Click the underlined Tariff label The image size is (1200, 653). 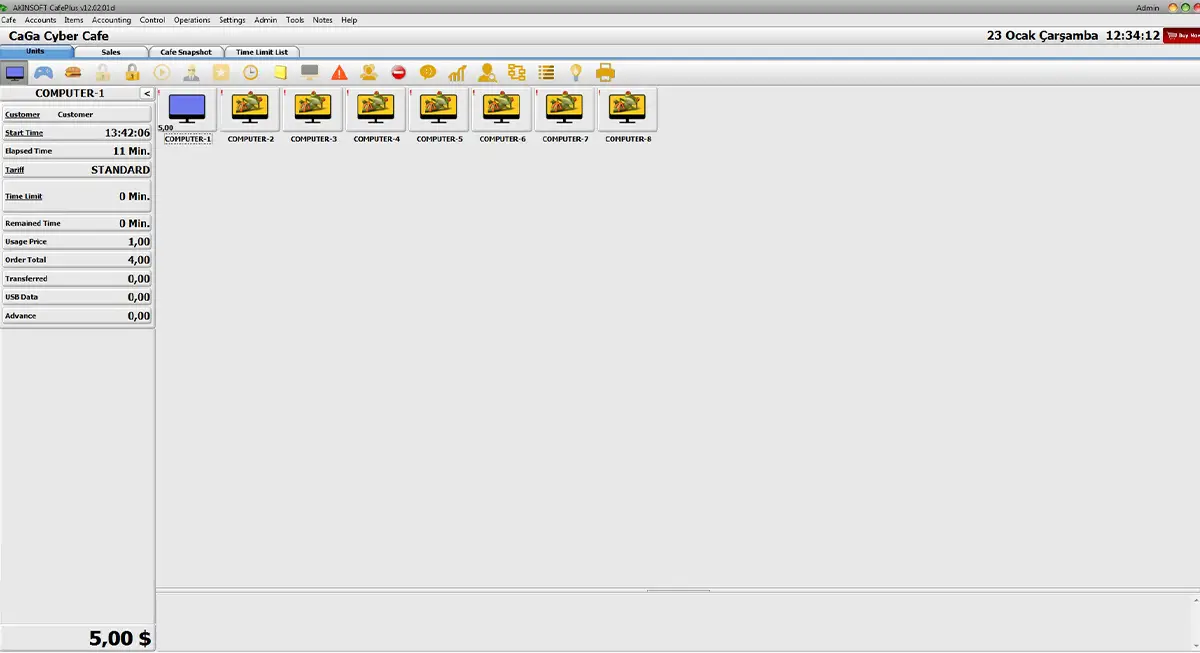pos(14,170)
